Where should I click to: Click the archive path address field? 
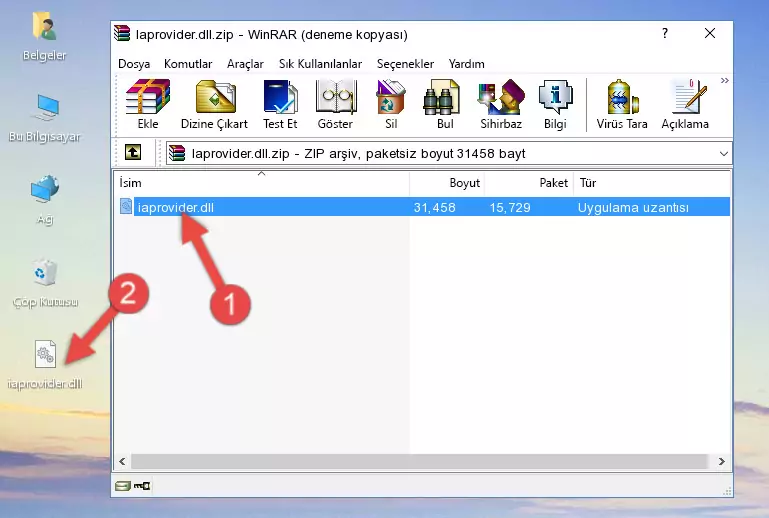[449, 154]
